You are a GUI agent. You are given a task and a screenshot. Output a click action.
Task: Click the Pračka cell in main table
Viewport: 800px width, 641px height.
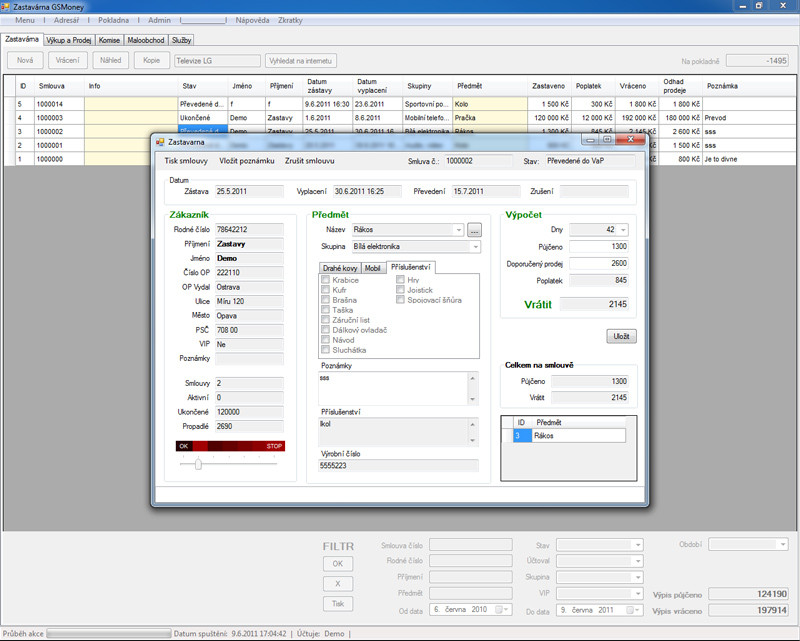[489, 118]
